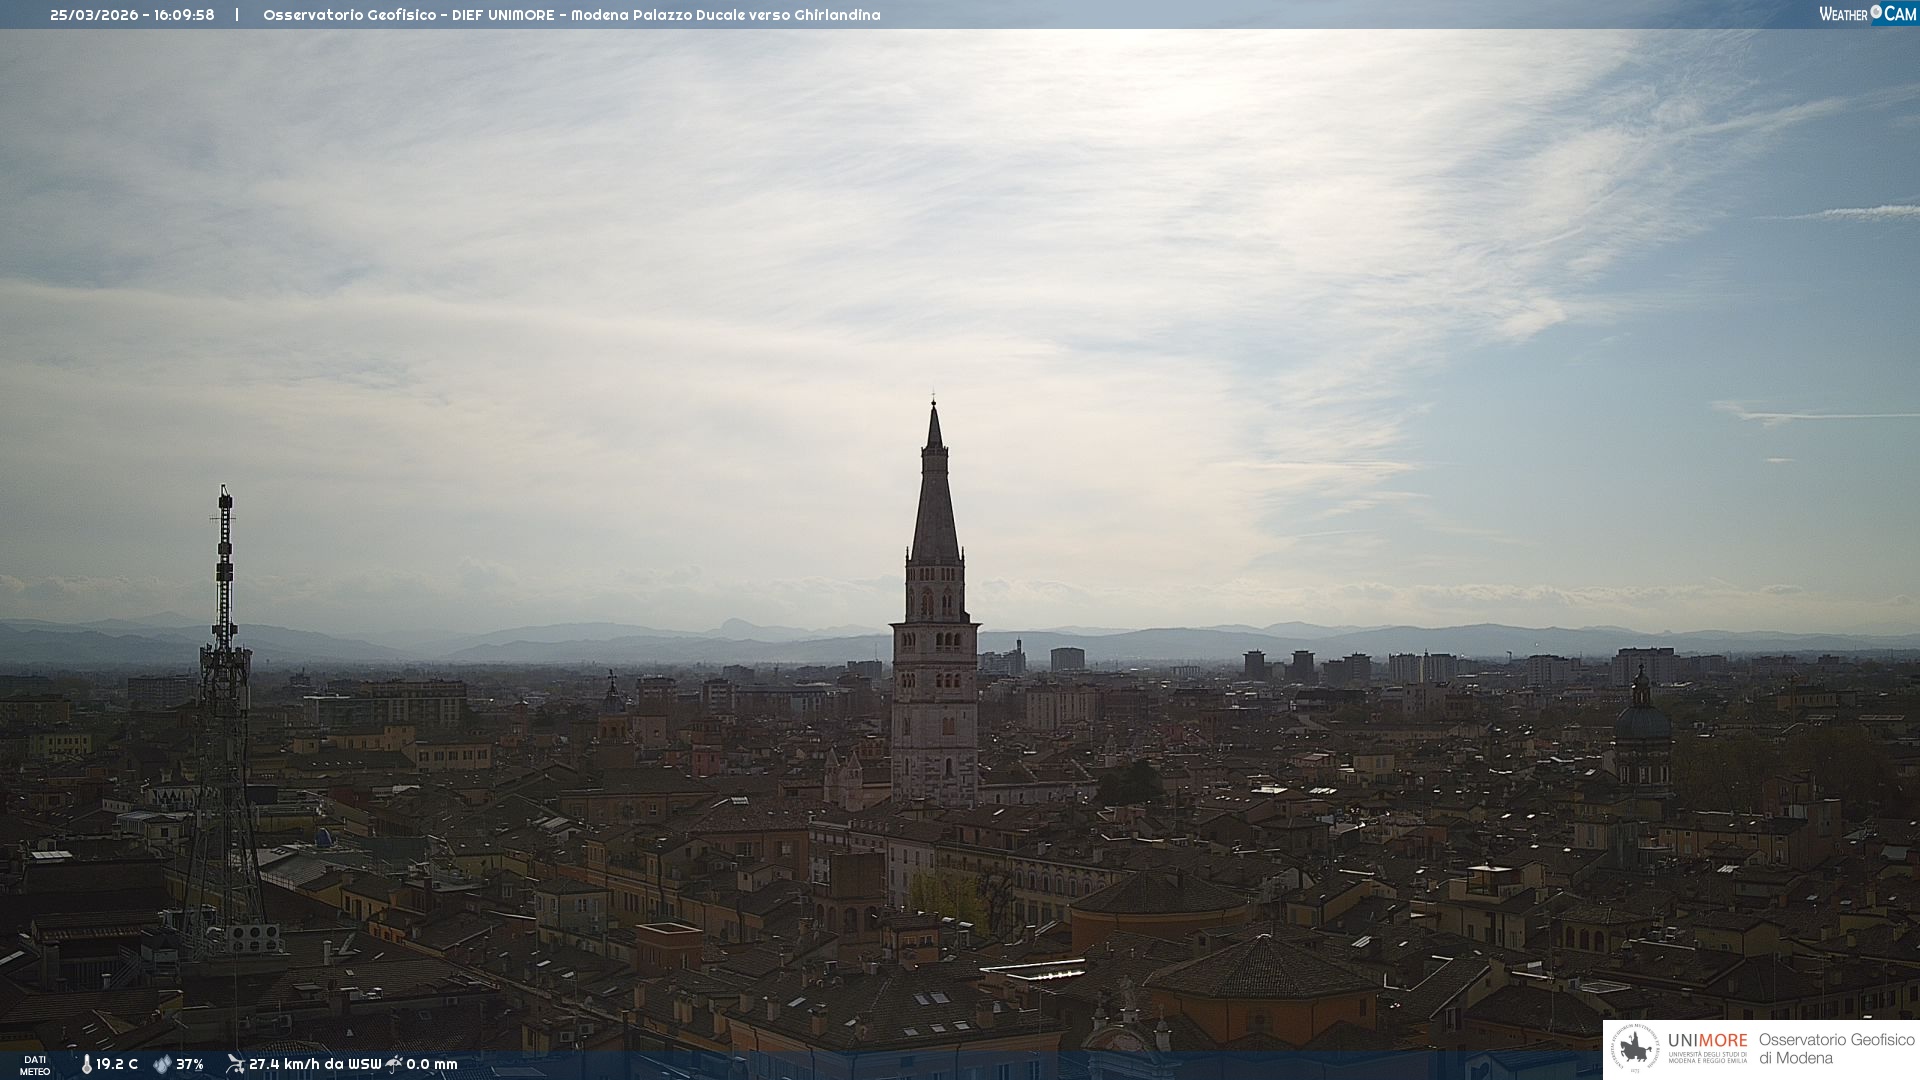The width and height of the screenshot is (1920, 1080).
Task: Click the thermometer temperature icon
Action: (x=86, y=1065)
